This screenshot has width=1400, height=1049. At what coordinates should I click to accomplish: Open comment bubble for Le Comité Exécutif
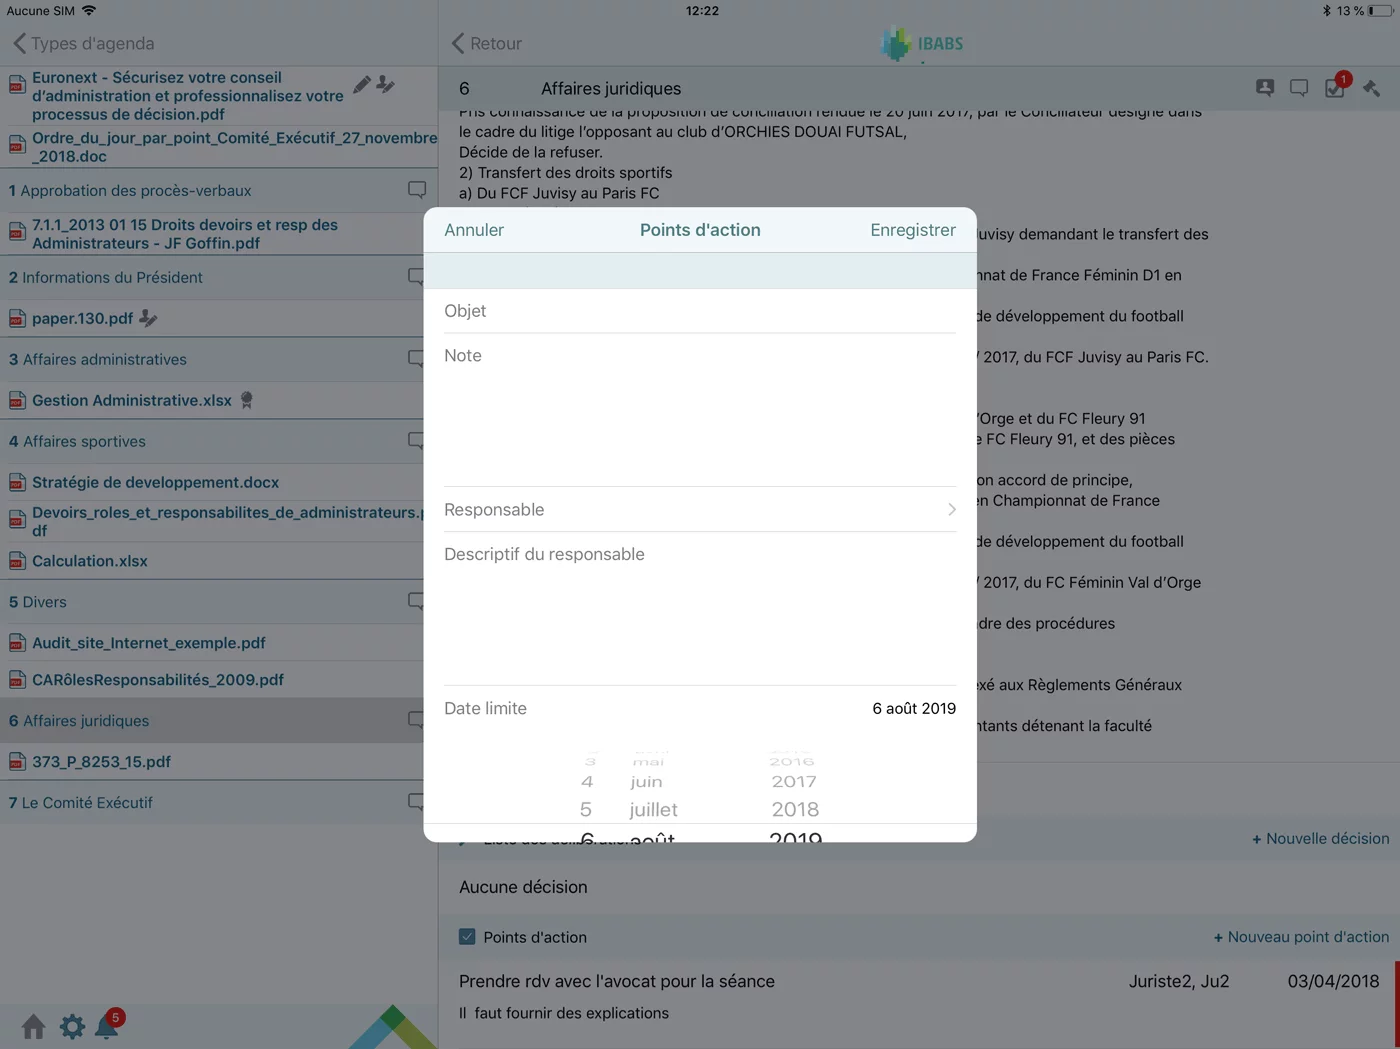416,802
